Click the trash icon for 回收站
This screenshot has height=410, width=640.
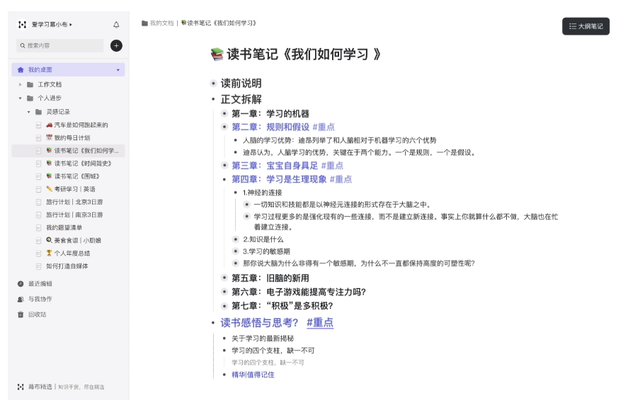(x=20, y=315)
